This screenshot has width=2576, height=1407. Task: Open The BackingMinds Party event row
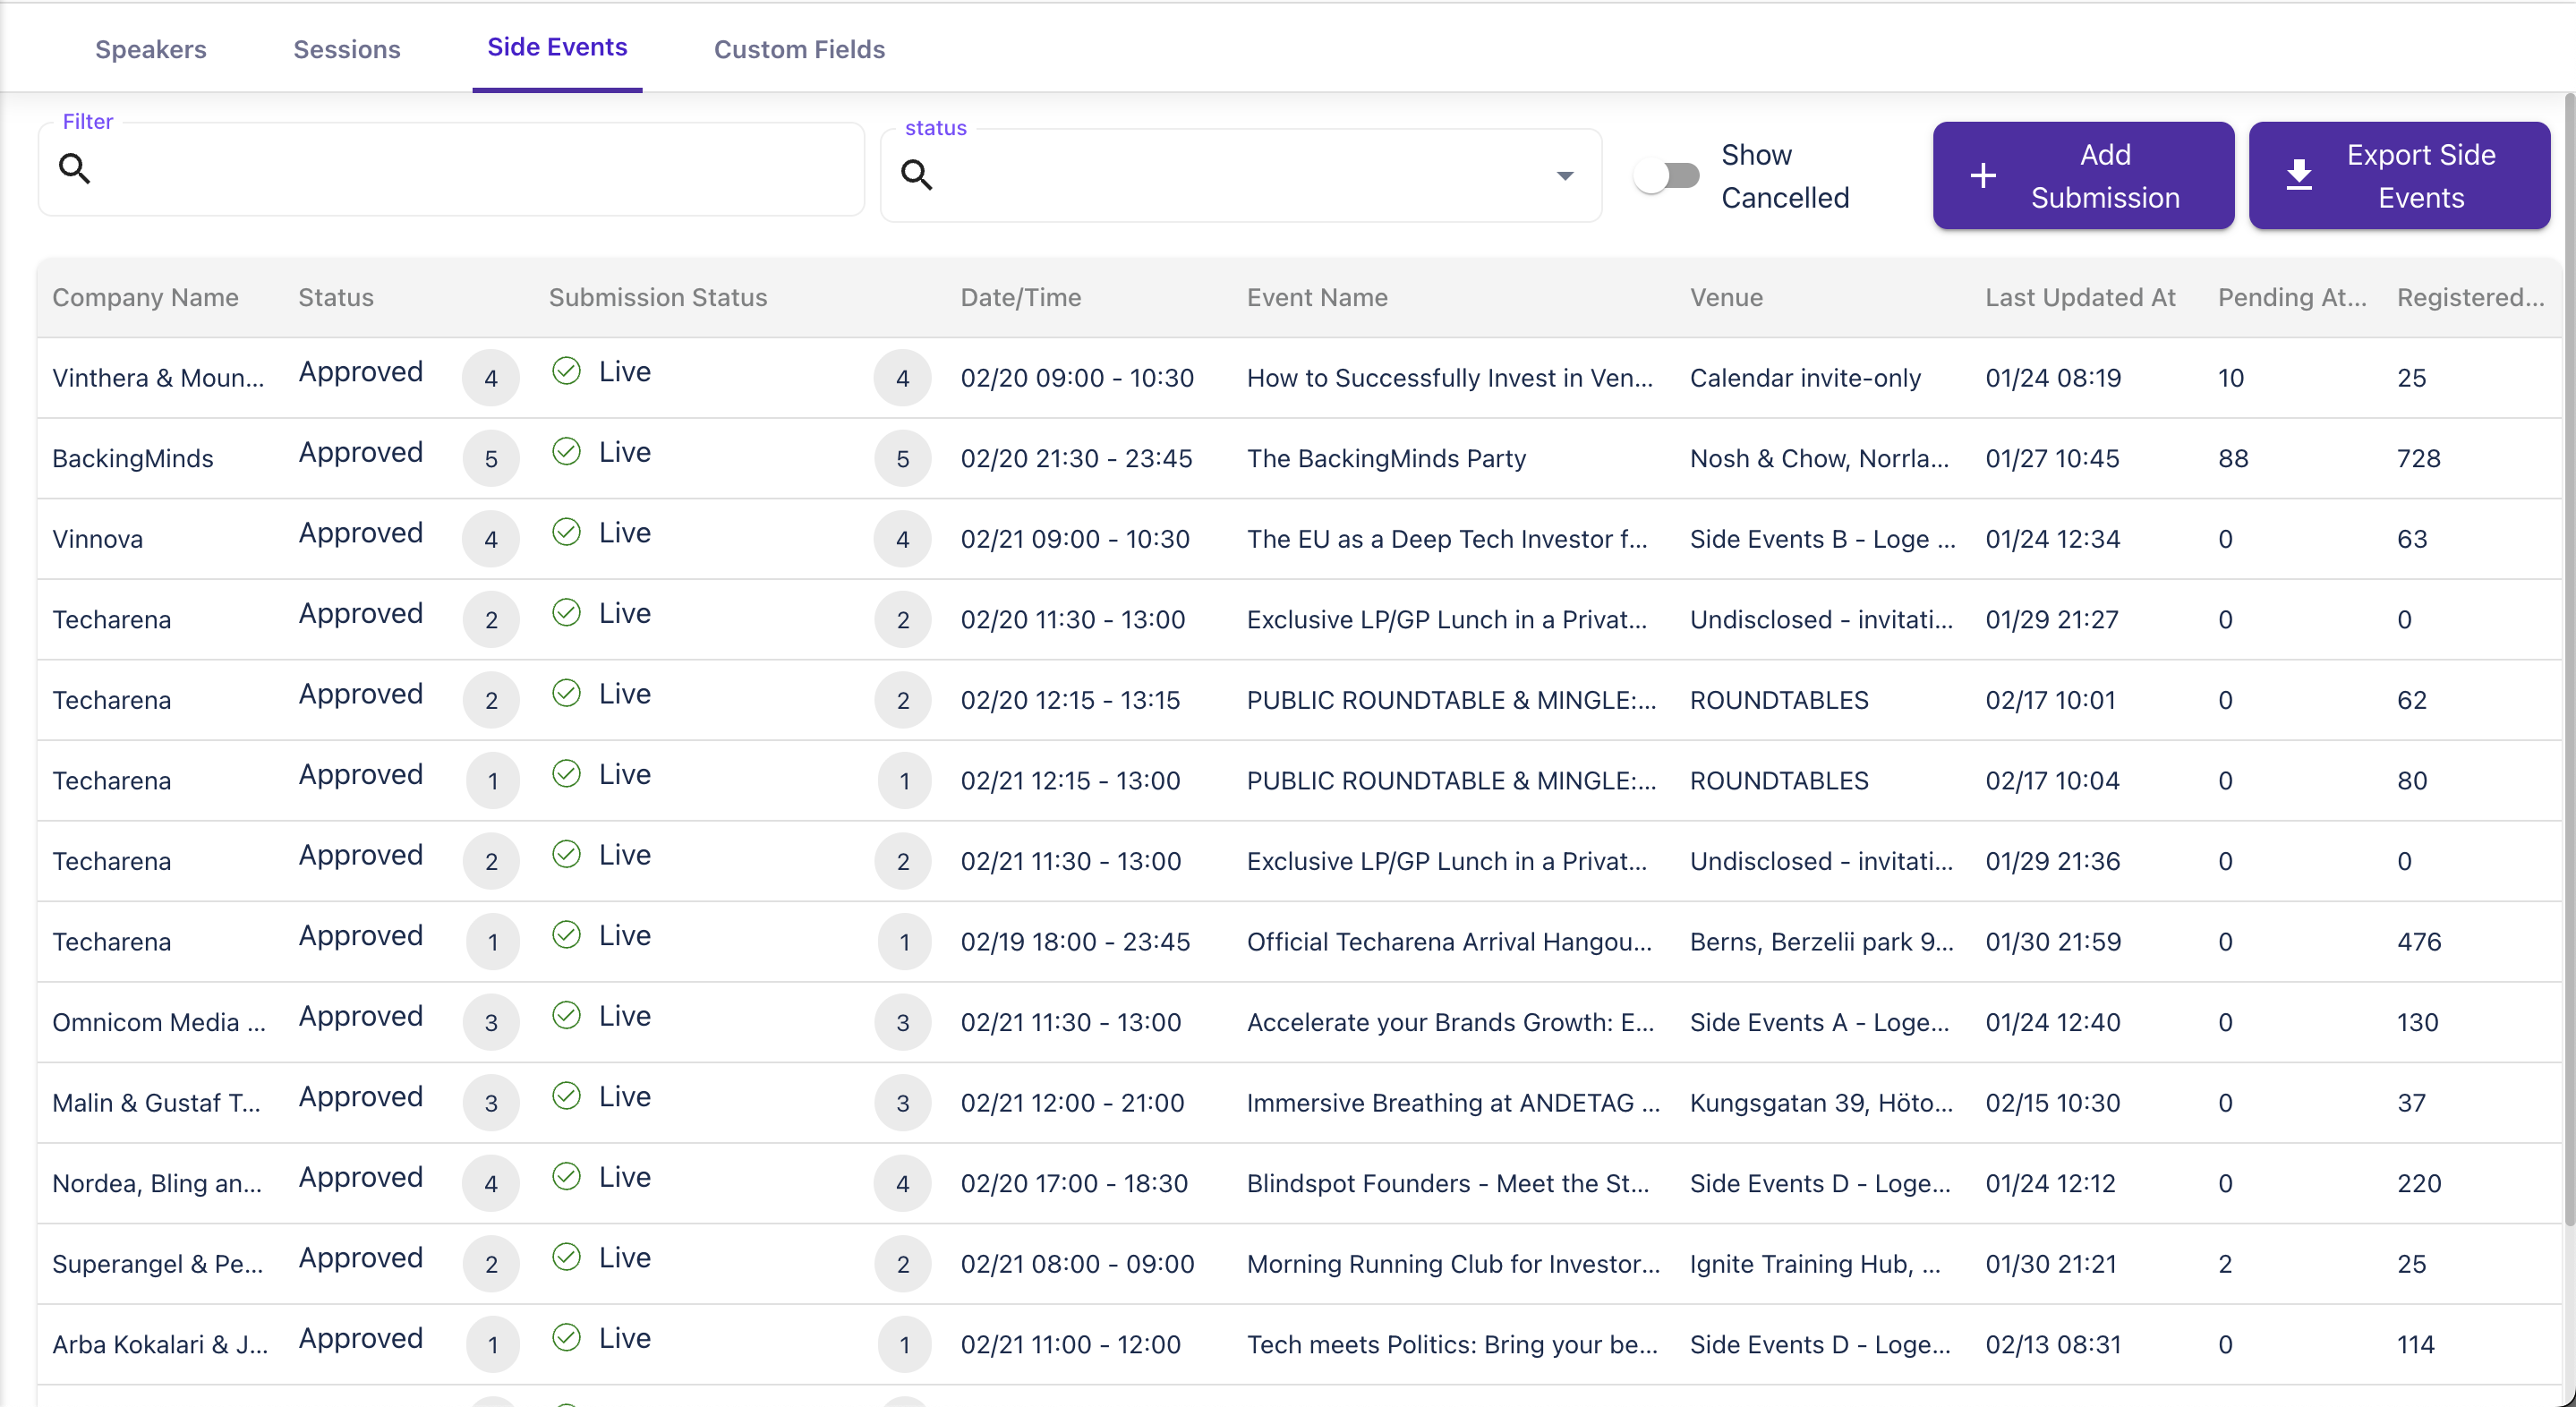[1386, 459]
